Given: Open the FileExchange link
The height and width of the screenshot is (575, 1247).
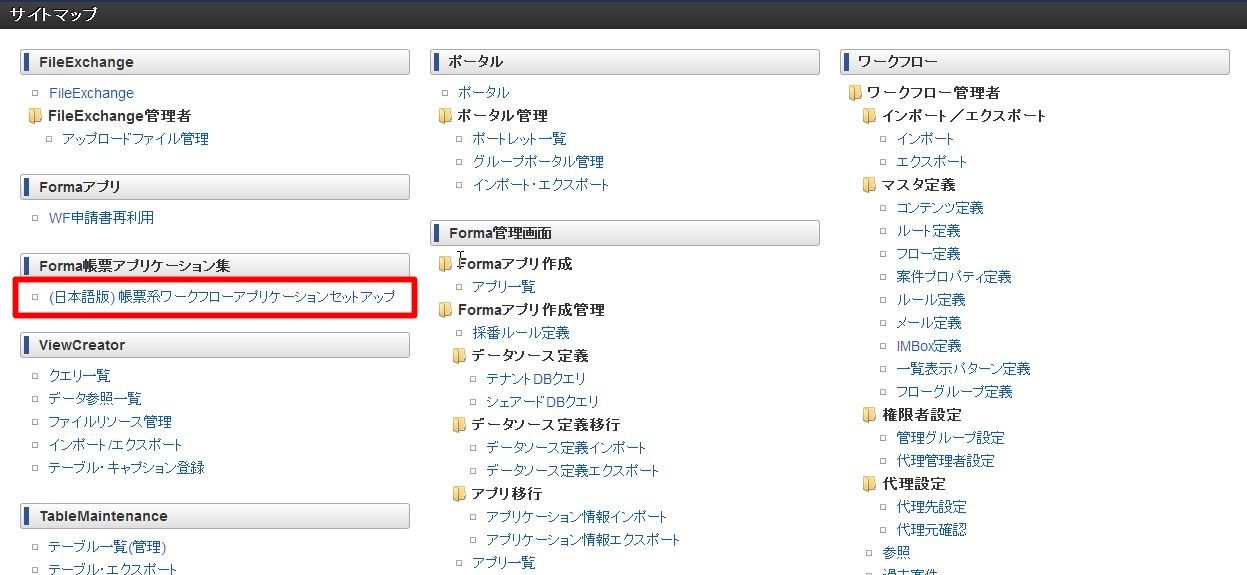Looking at the screenshot, I should coord(91,93).
